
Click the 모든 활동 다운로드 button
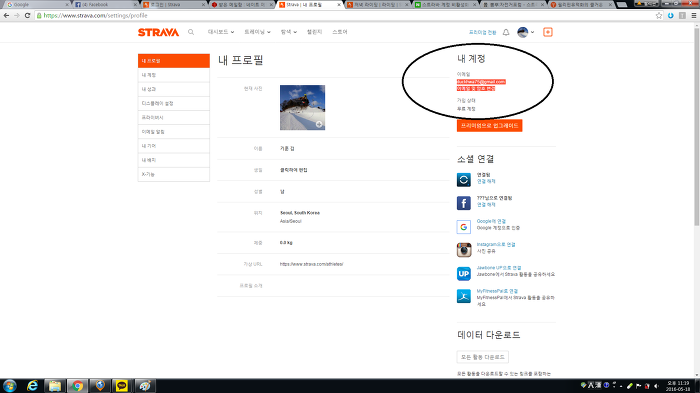point(483,357)
